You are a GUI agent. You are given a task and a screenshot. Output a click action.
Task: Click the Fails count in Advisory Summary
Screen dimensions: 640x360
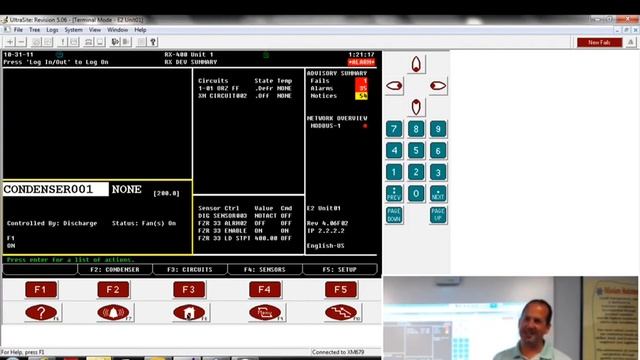pos(361,81)
